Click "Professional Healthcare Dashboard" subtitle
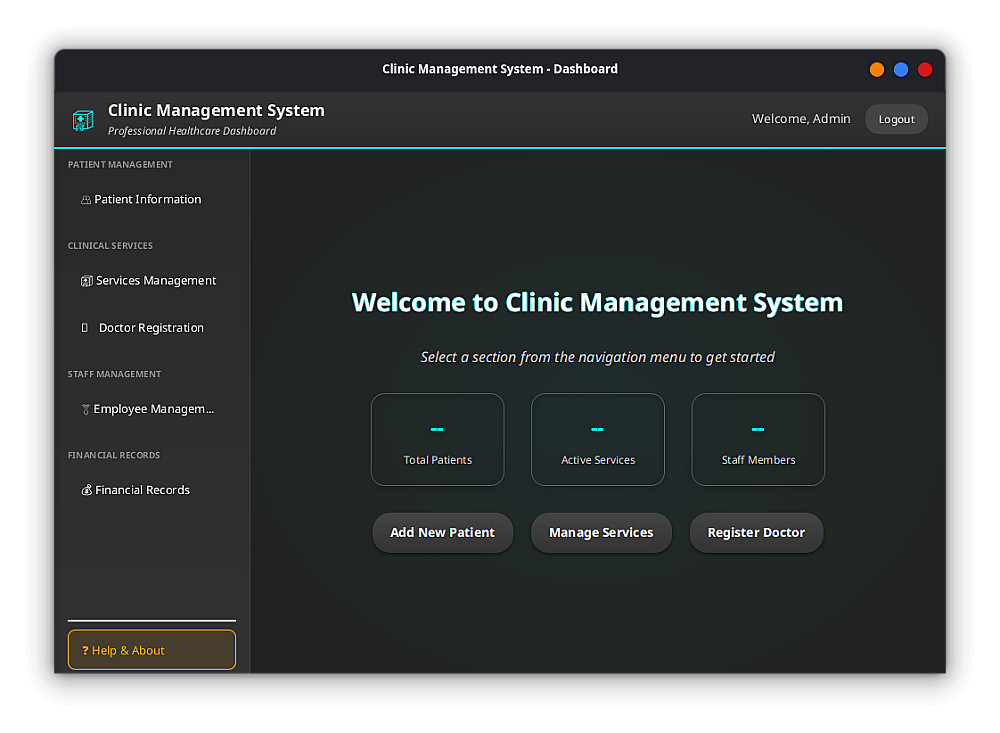This screenshot has width=1000, height=733. [x=192, y=131]
